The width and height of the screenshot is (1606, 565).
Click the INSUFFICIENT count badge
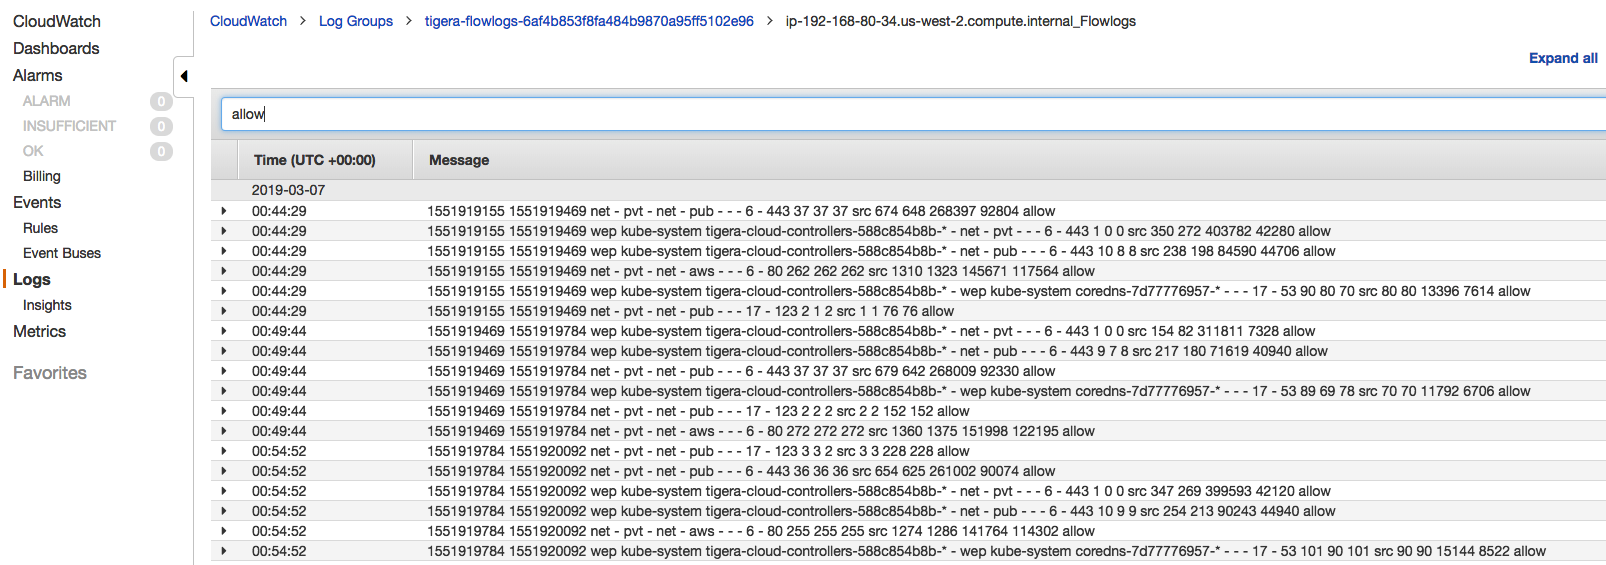pos(160,126)
